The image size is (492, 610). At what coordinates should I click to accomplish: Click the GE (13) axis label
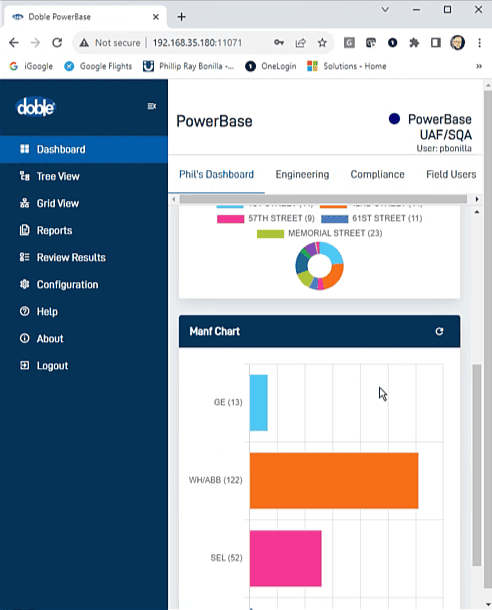tap(228, 402)
